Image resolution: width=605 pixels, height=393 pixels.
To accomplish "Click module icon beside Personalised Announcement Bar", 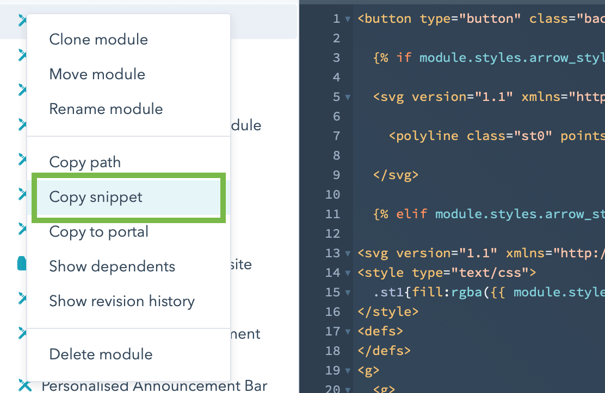I will pos(25,385).
